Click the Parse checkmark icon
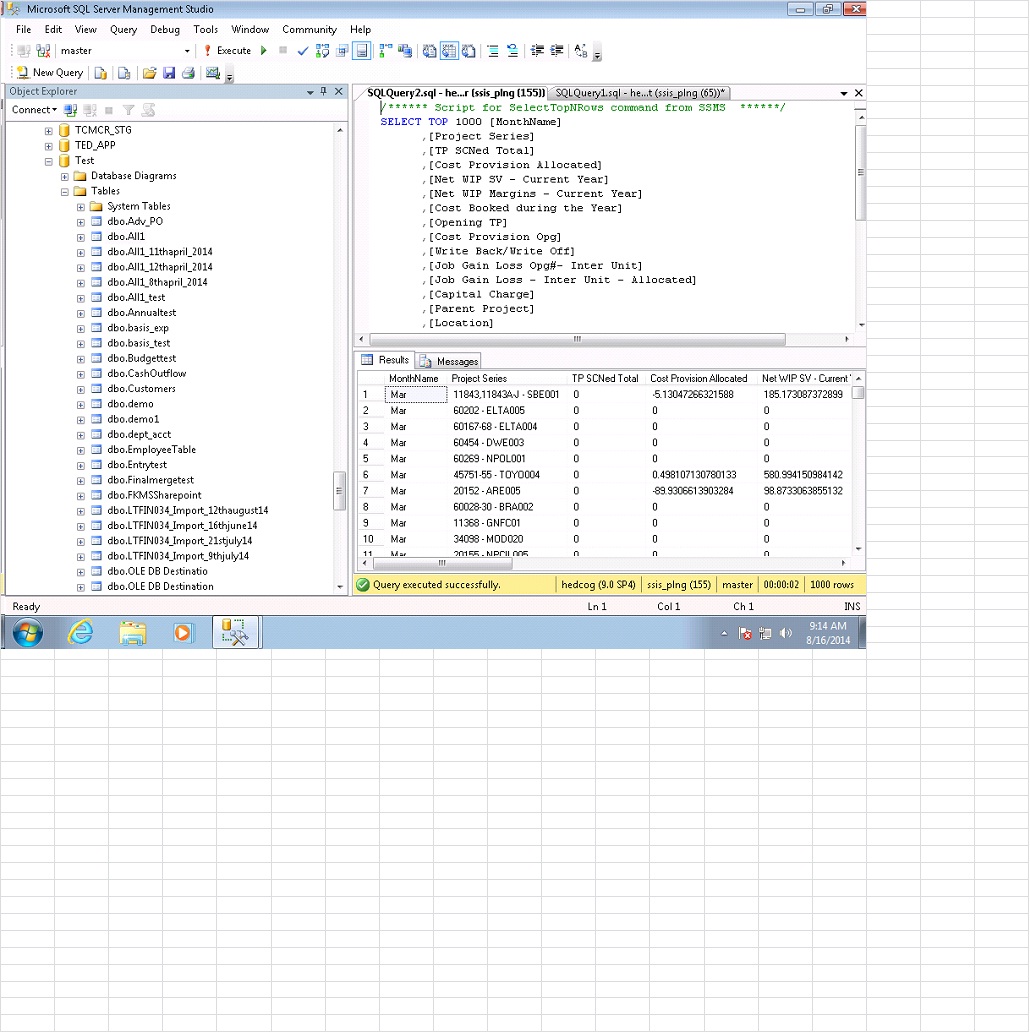Screen dimensions: 1030x1033 pos(302,51)
